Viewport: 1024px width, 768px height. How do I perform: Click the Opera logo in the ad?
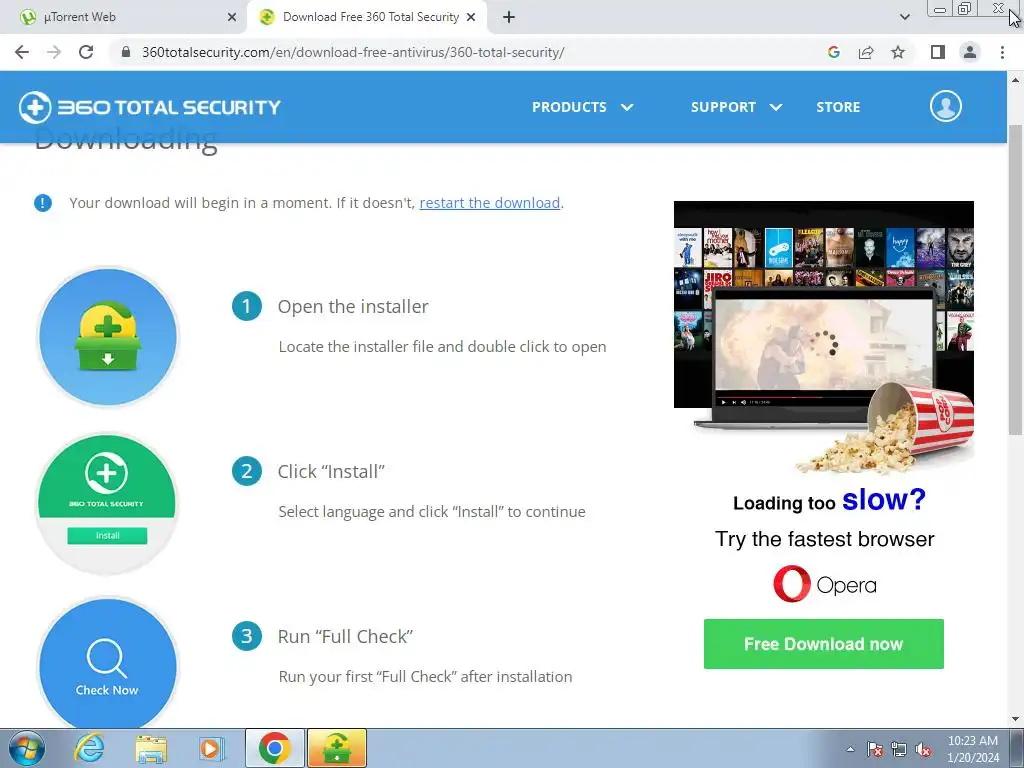(824, 584)
